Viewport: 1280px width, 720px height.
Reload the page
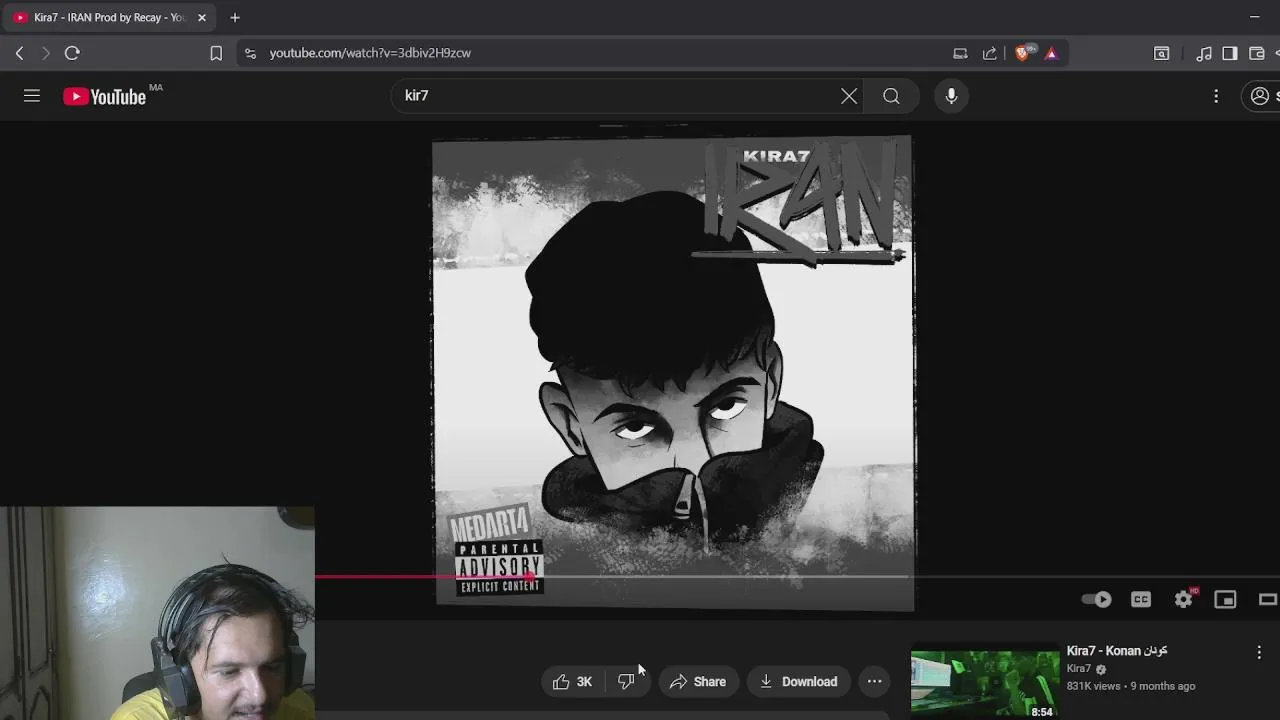pos(72,53)
